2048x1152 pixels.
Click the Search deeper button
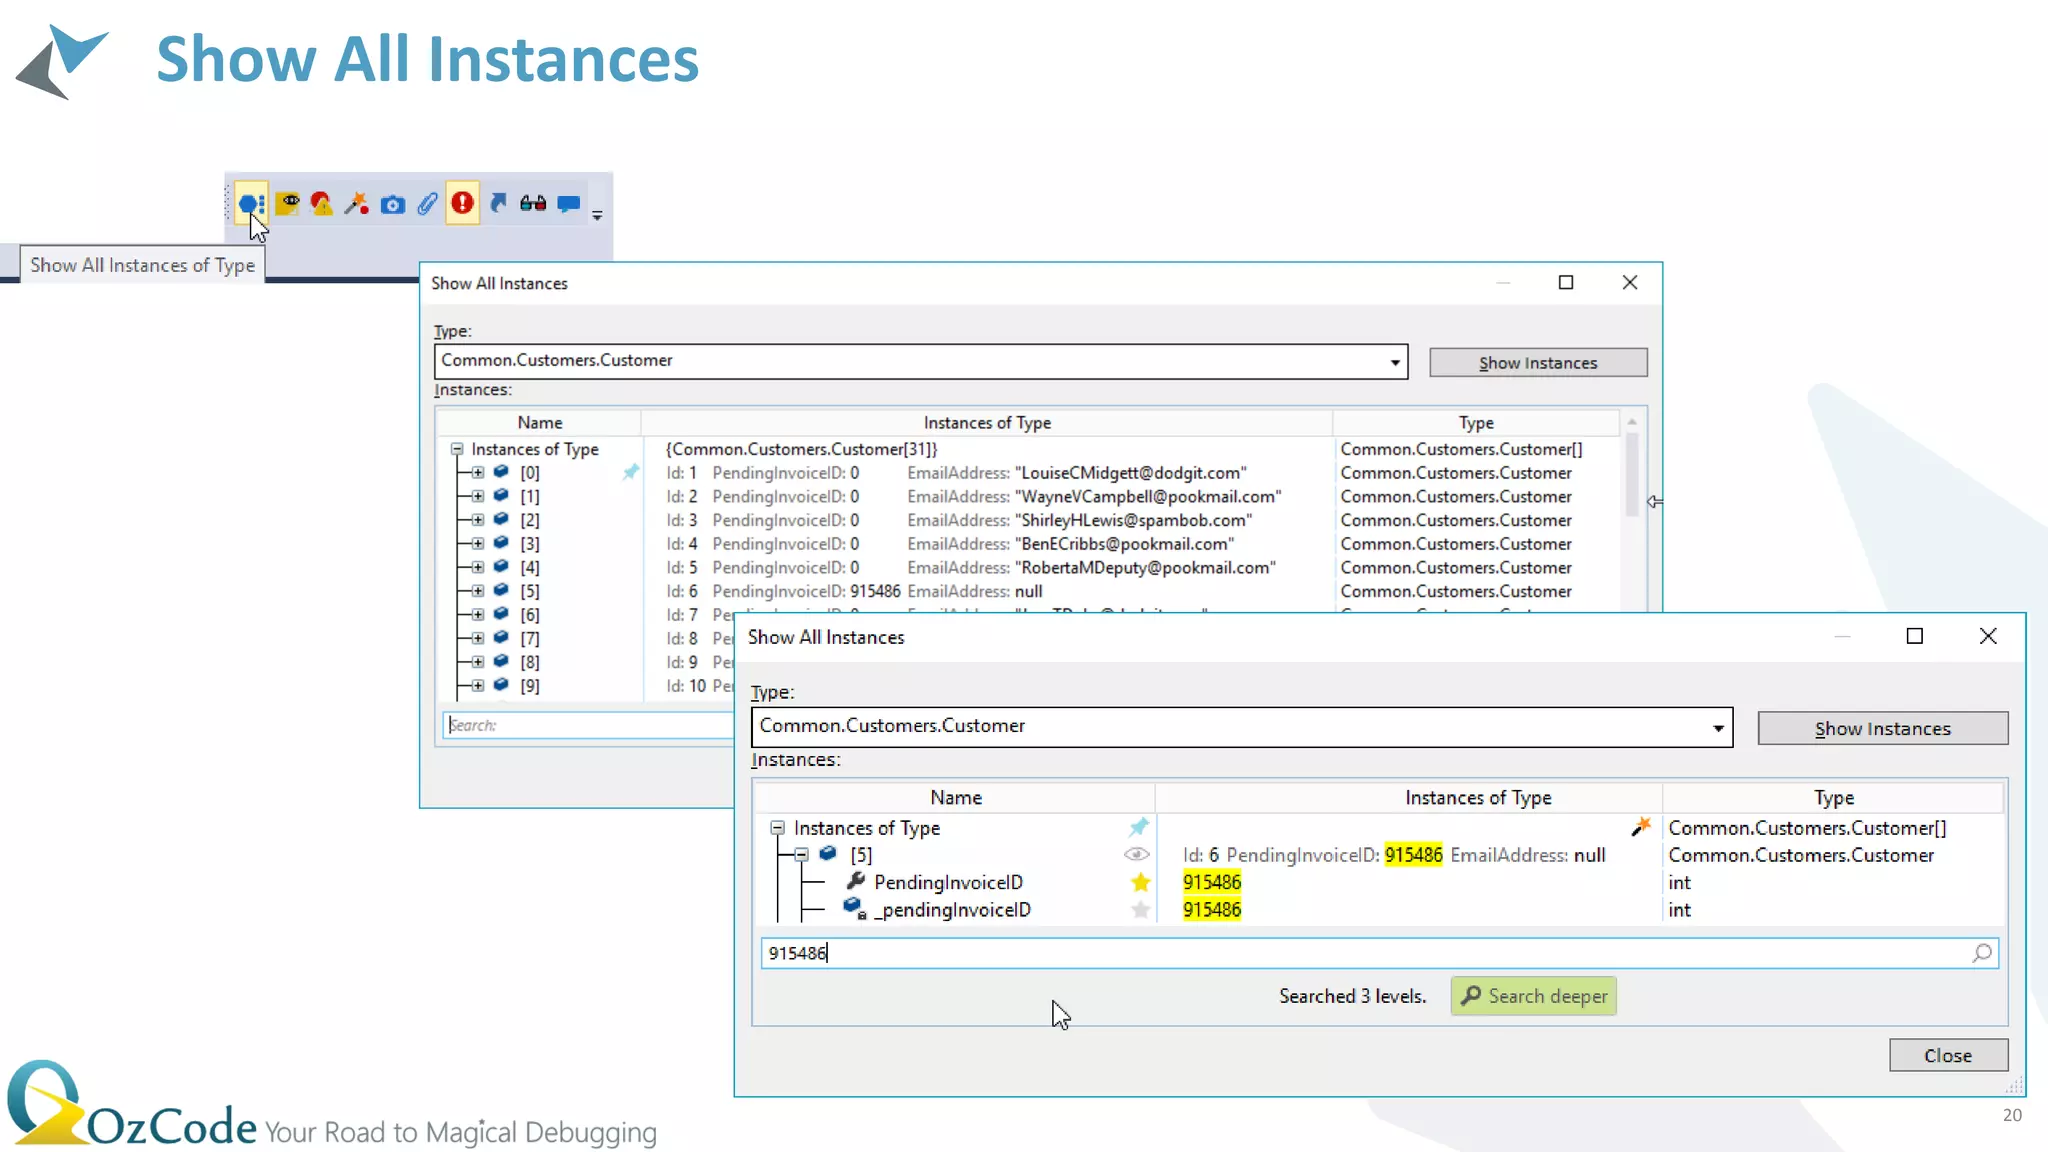1534,996
